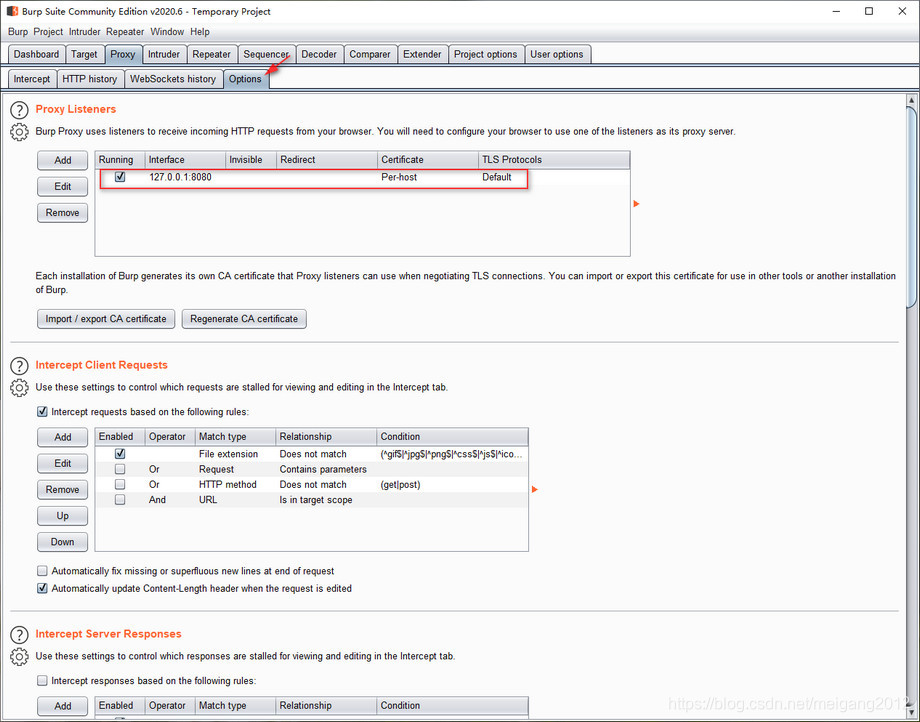Move client request rule Up
The height and width of the screenshot is (722, 920).
click(63, 516)
